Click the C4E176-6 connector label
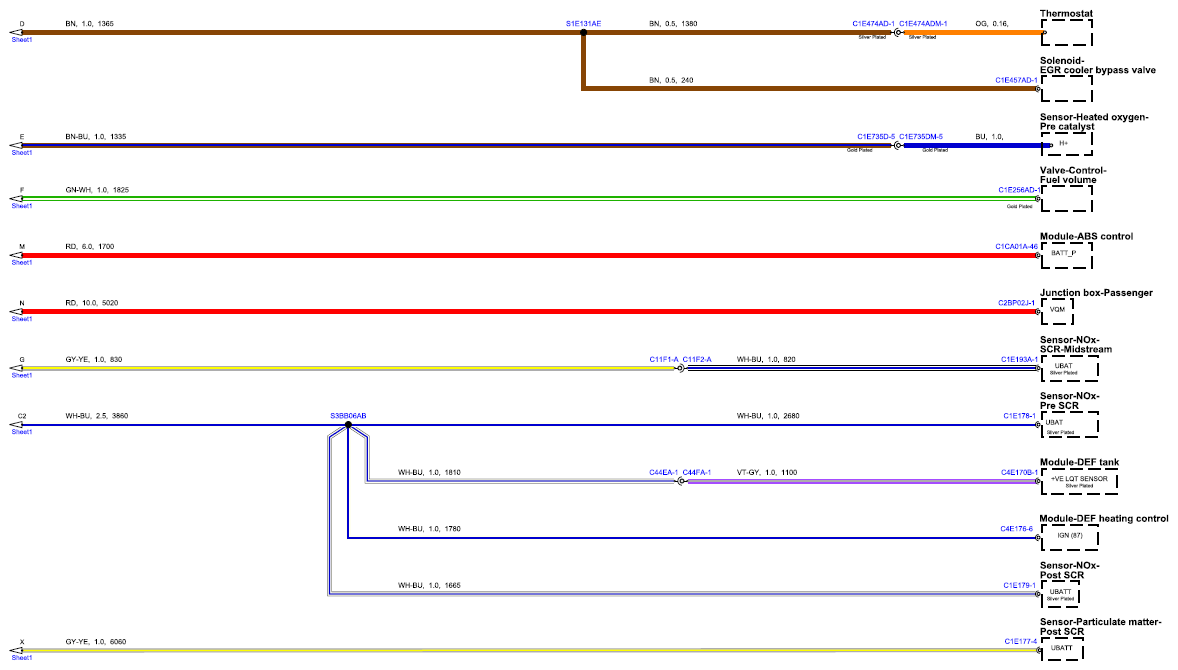Viewport: 1178px width, 670px height. tap(1016, 529)
